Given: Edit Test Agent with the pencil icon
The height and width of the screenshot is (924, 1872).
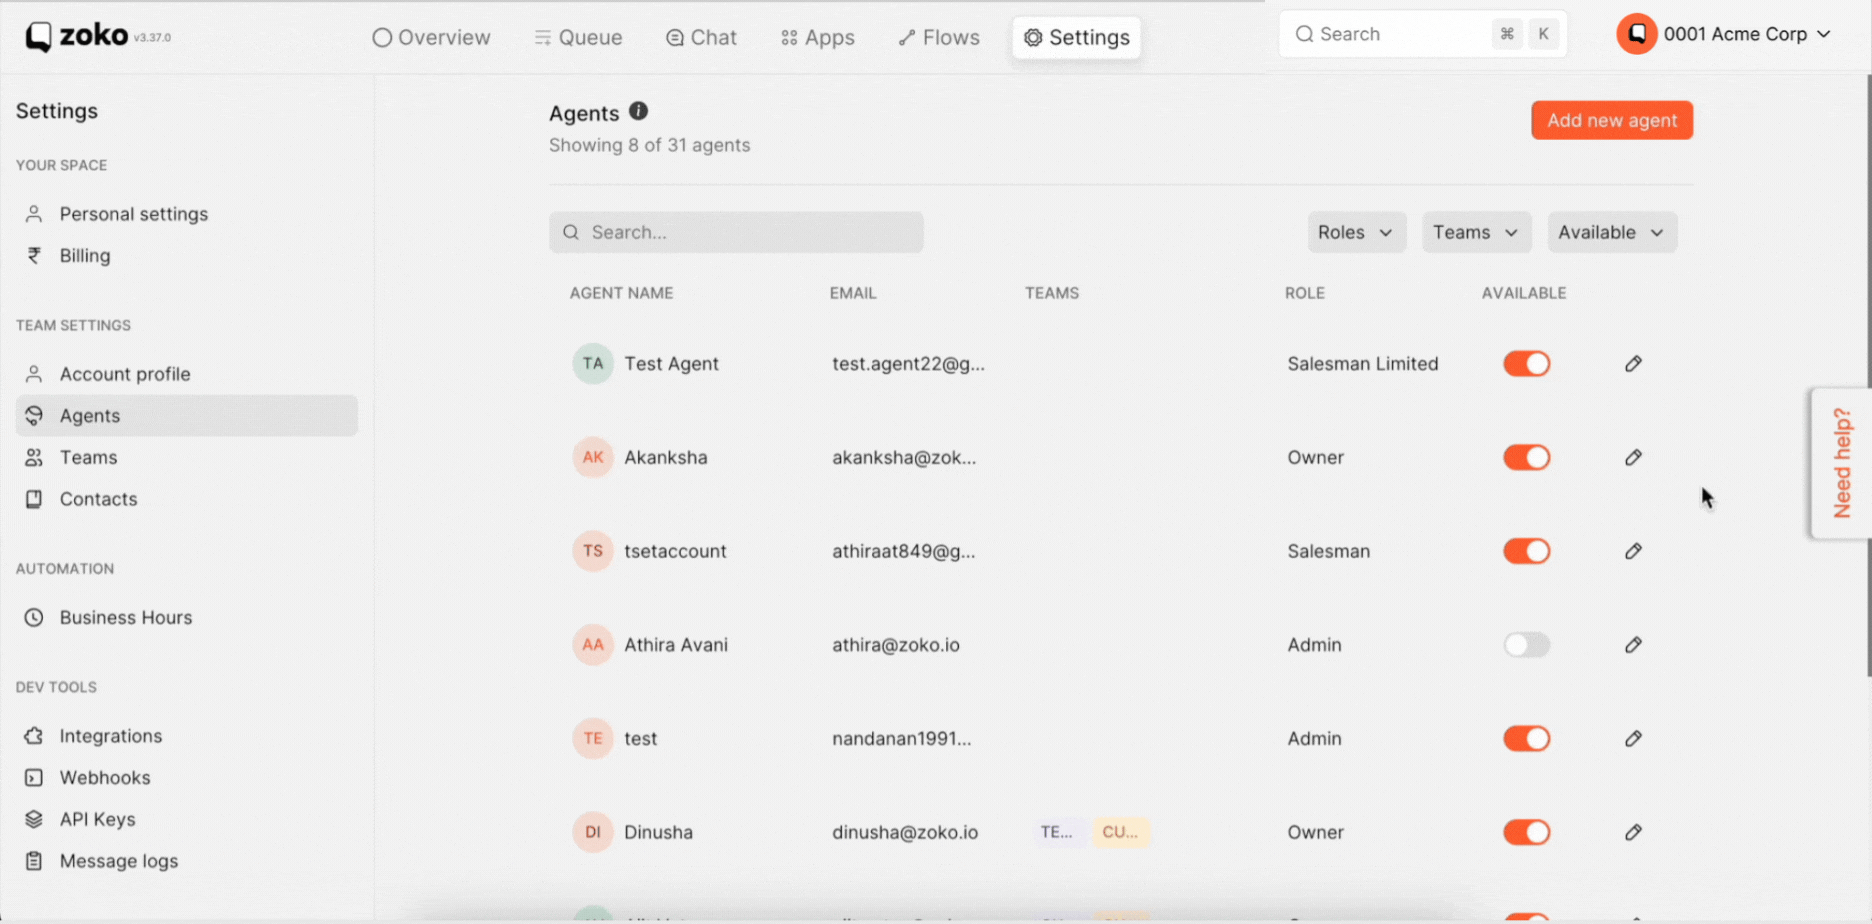Looking at the screenshot, I should pos(1633,364).
